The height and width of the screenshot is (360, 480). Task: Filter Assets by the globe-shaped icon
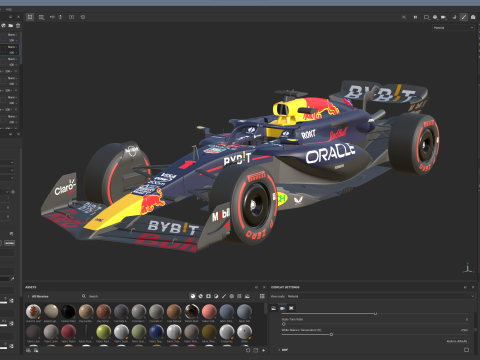click(231, 296)
